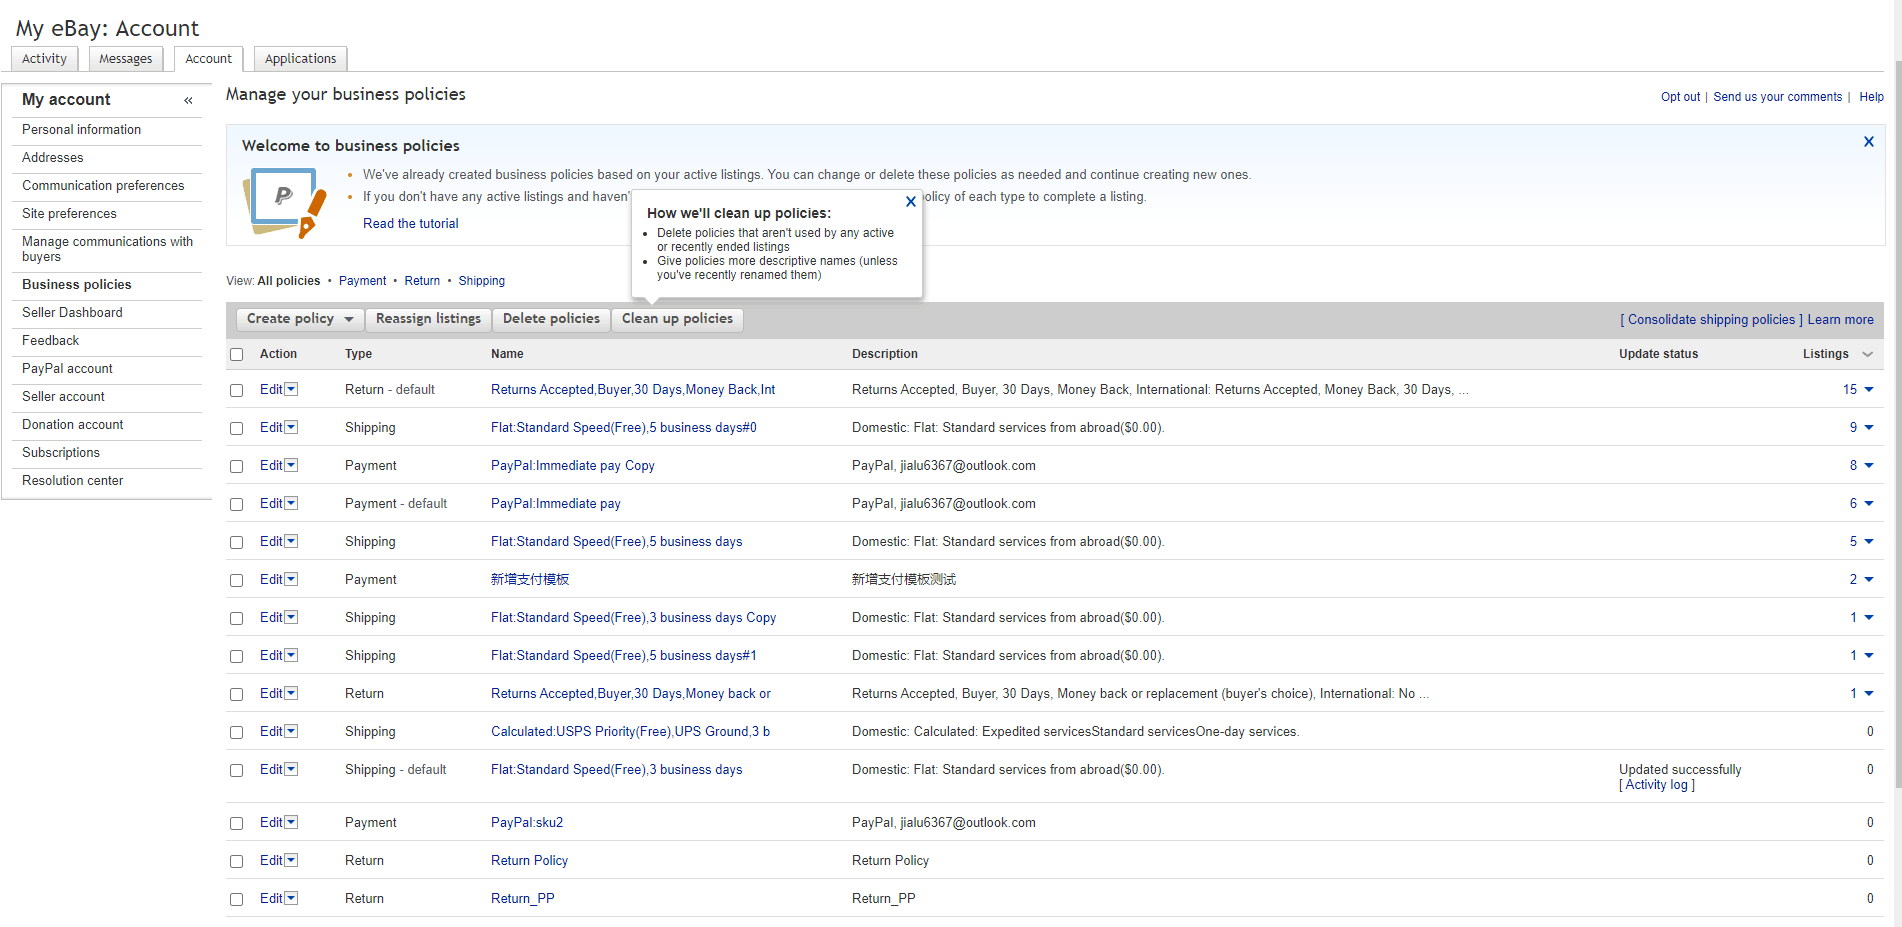Open Edit menu for 5 business days#0 row
1902x927 pixels.
pos(291,427)
